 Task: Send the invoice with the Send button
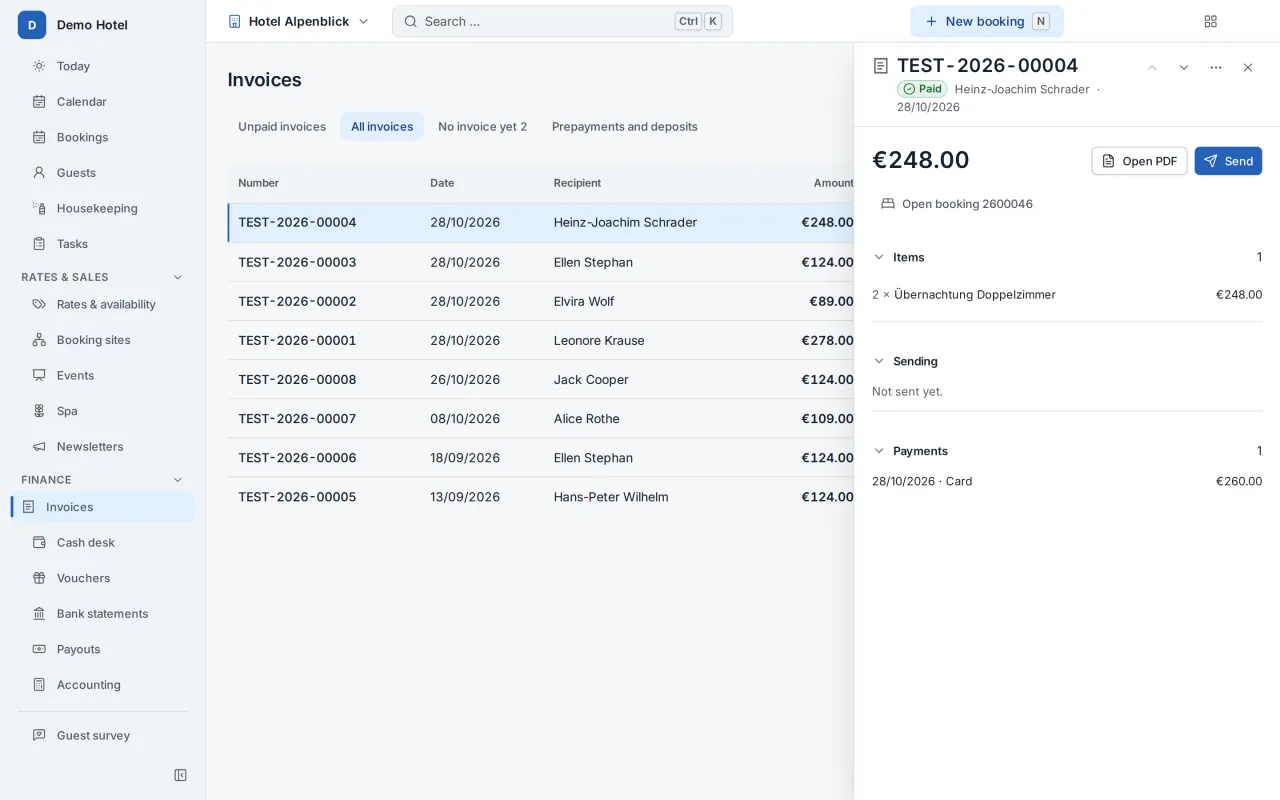pos(1228,161)
